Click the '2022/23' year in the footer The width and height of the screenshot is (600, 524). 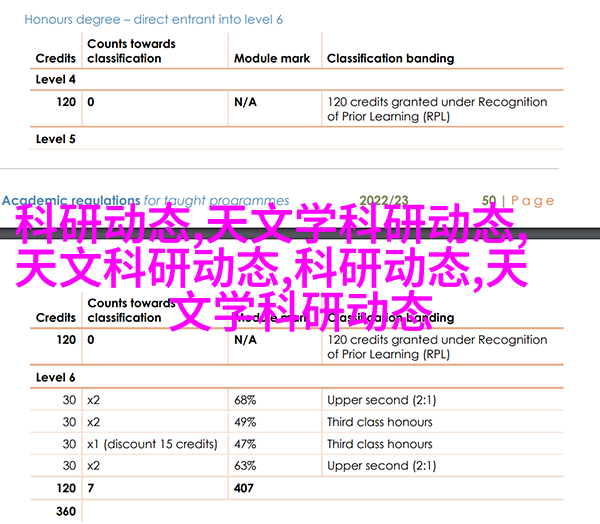tap(386, 200)
